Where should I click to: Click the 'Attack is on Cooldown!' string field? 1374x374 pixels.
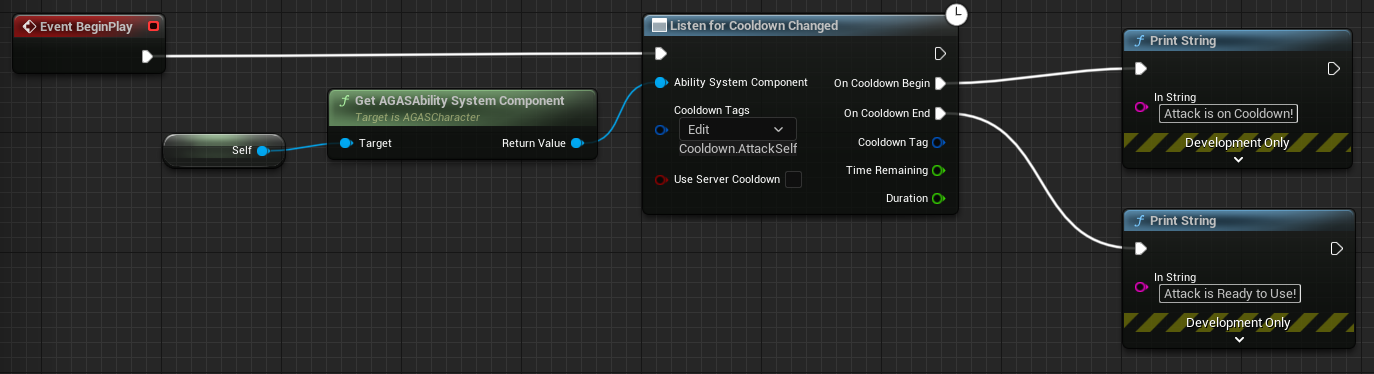click(1228, 113)
